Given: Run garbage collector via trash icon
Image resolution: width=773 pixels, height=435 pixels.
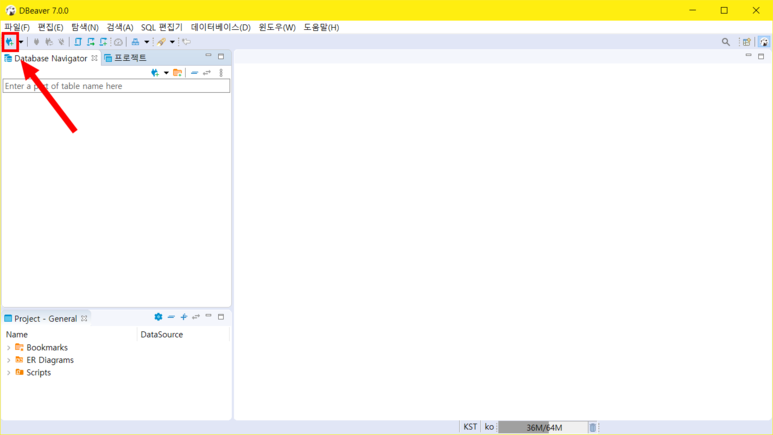Looking at the screenshot, I should pyautogui.click(x=593, y=428).
